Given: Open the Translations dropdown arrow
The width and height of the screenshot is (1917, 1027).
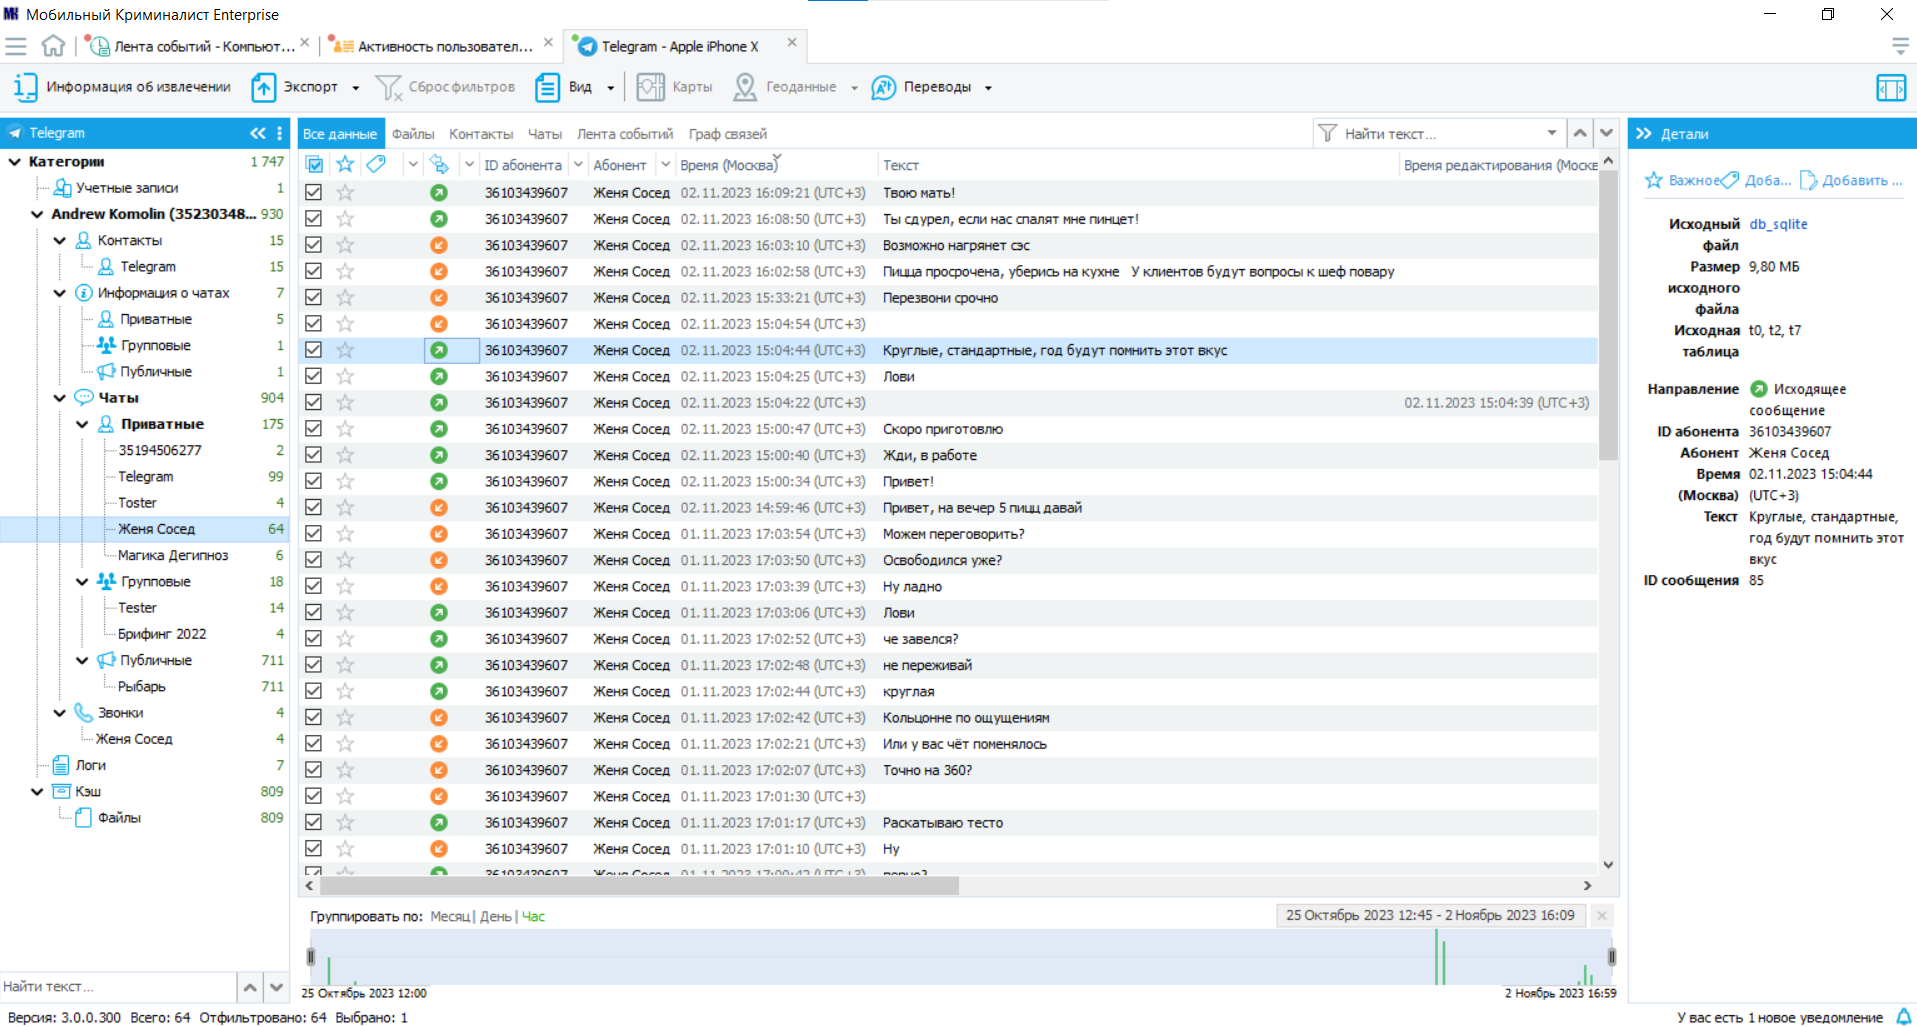Looking at the screenshot, I should pos(988,88).
